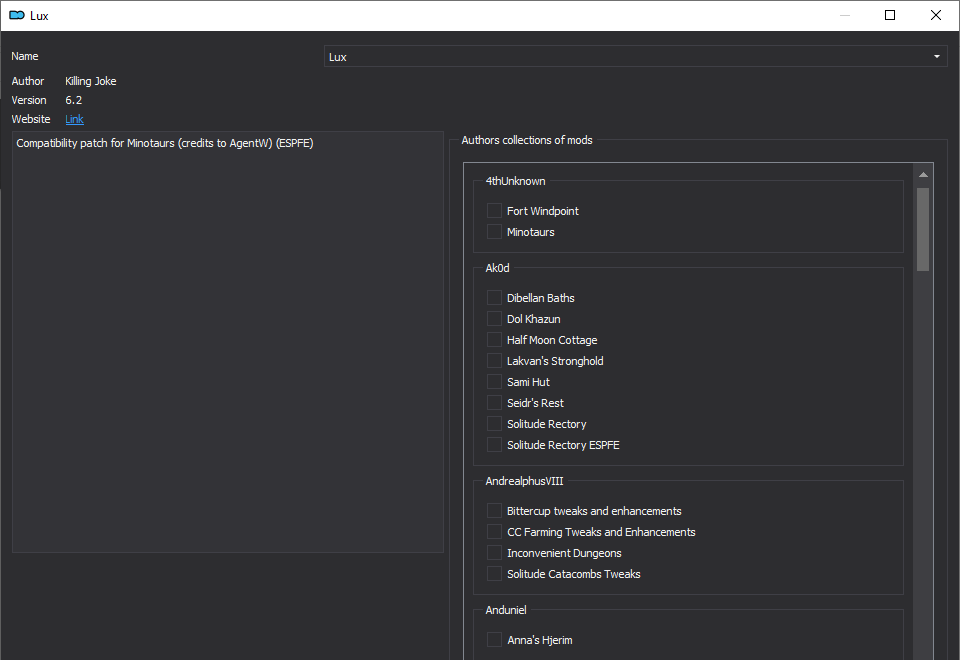This screenshot has height=660, width=960.
Task: Open the Name dropdown showing Lux
Action: [636, 56]
